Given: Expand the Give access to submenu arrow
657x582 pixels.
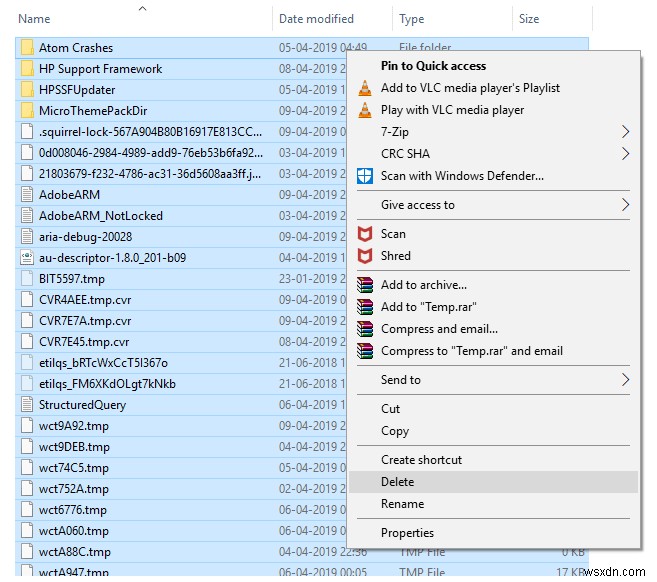Looking at the screenshot, I should (626, 205).
